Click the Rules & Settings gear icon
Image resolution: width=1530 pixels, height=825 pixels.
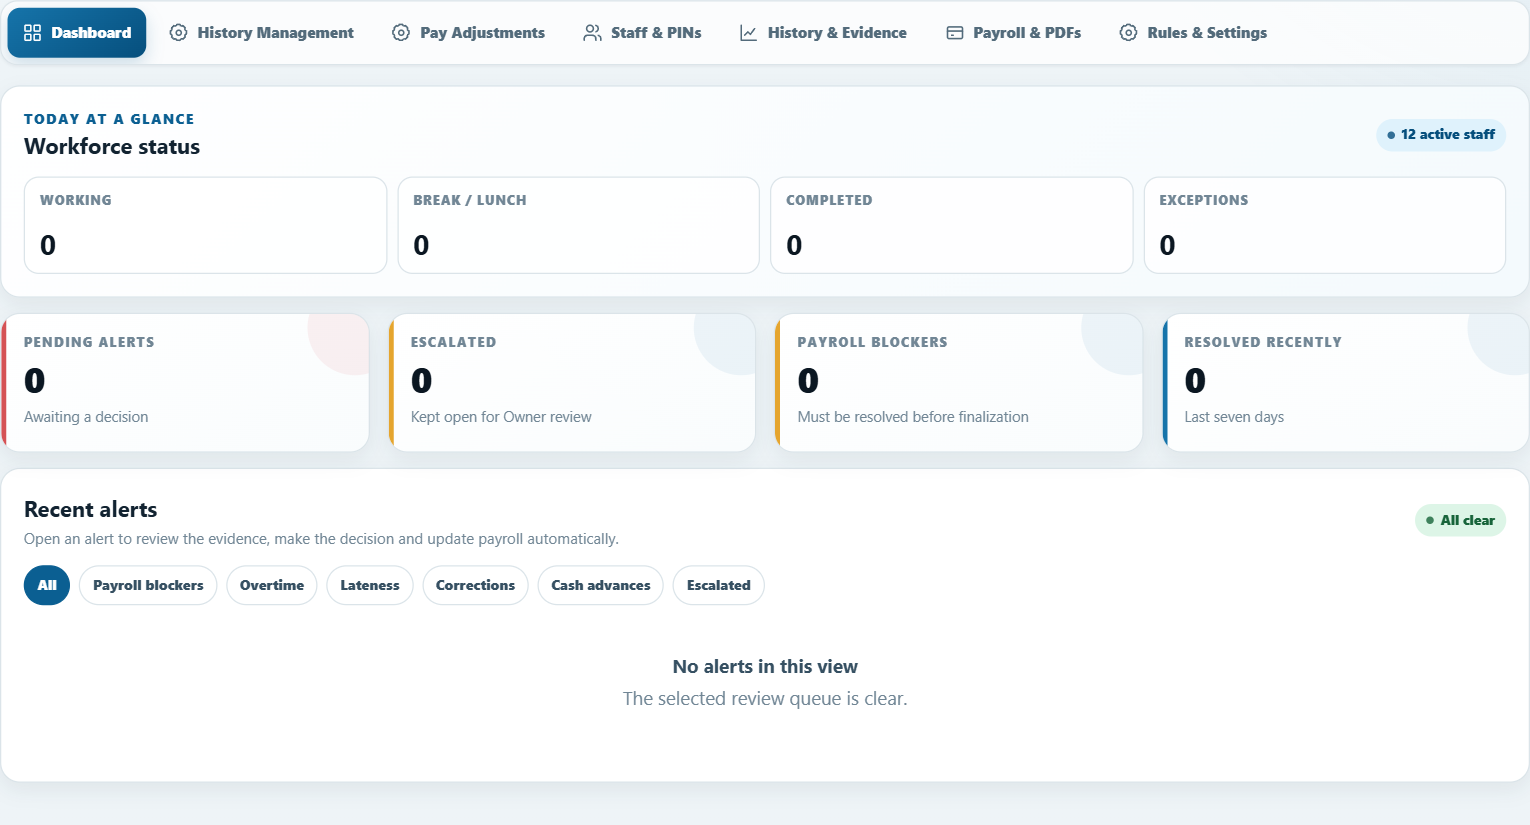1128,33
